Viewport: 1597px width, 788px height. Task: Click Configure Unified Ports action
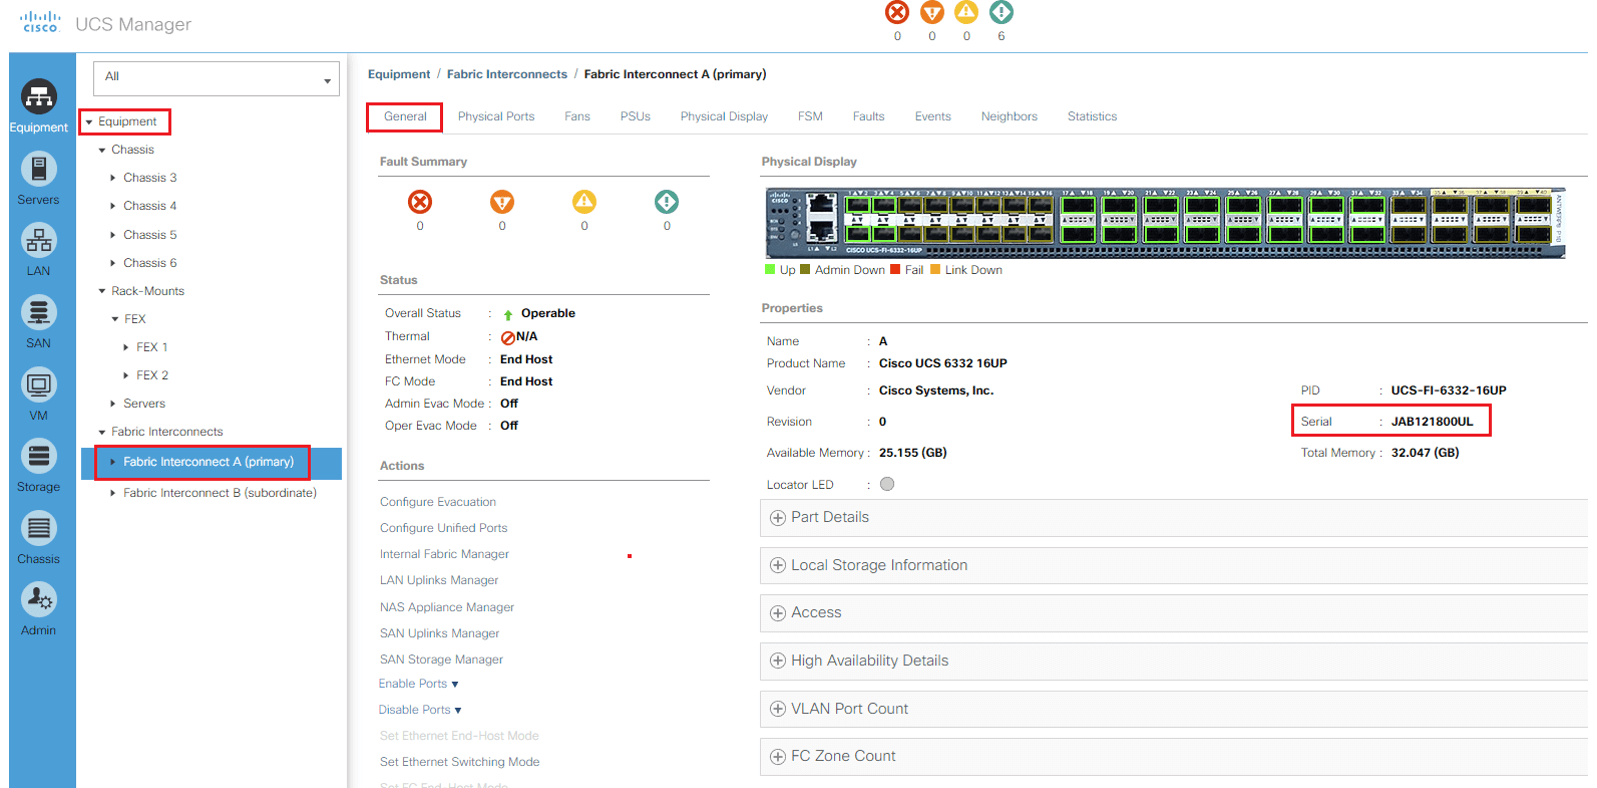point(443,528)
